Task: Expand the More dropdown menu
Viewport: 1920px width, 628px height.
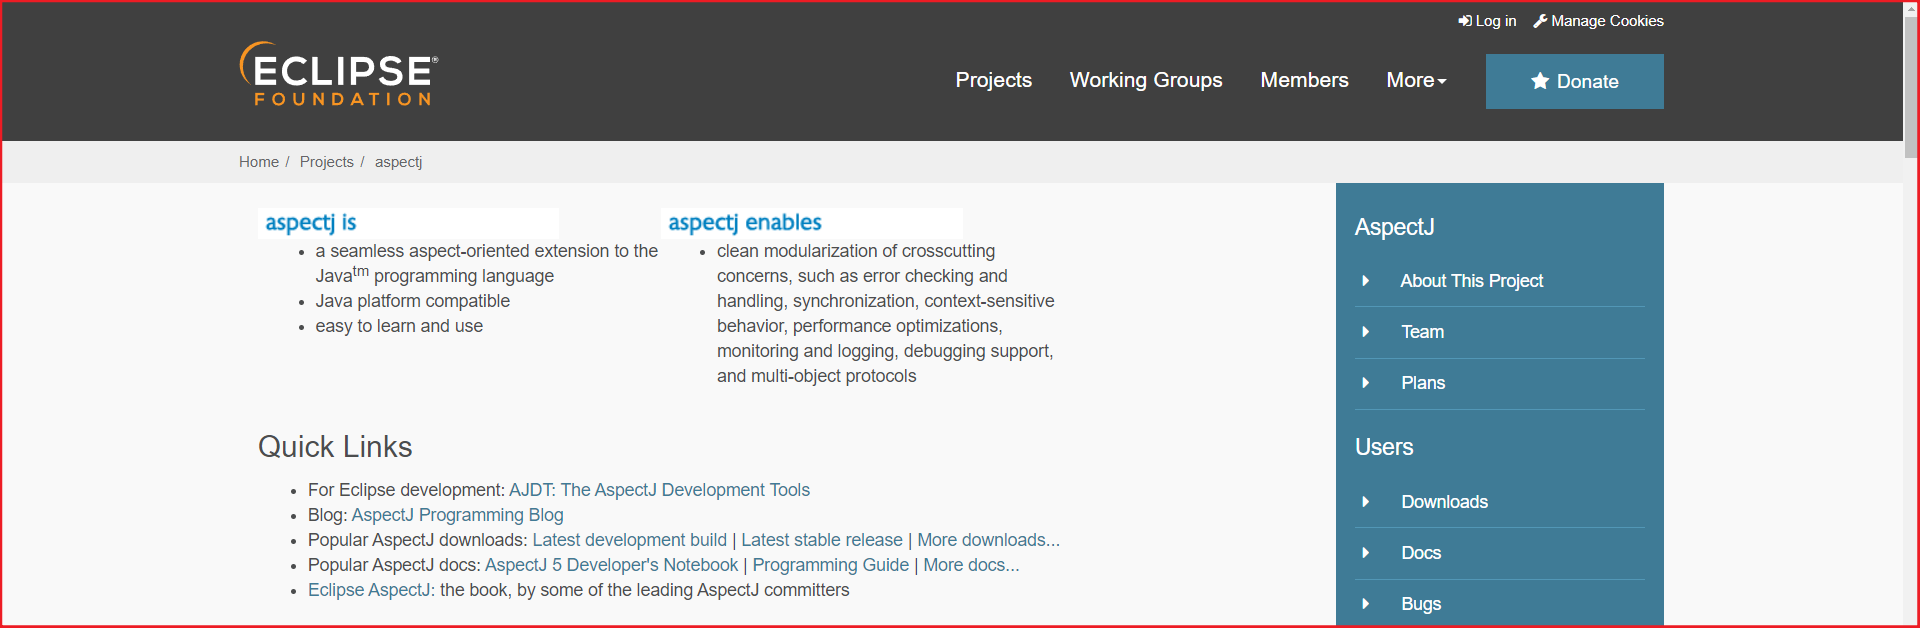Action: coord(1416,80)
